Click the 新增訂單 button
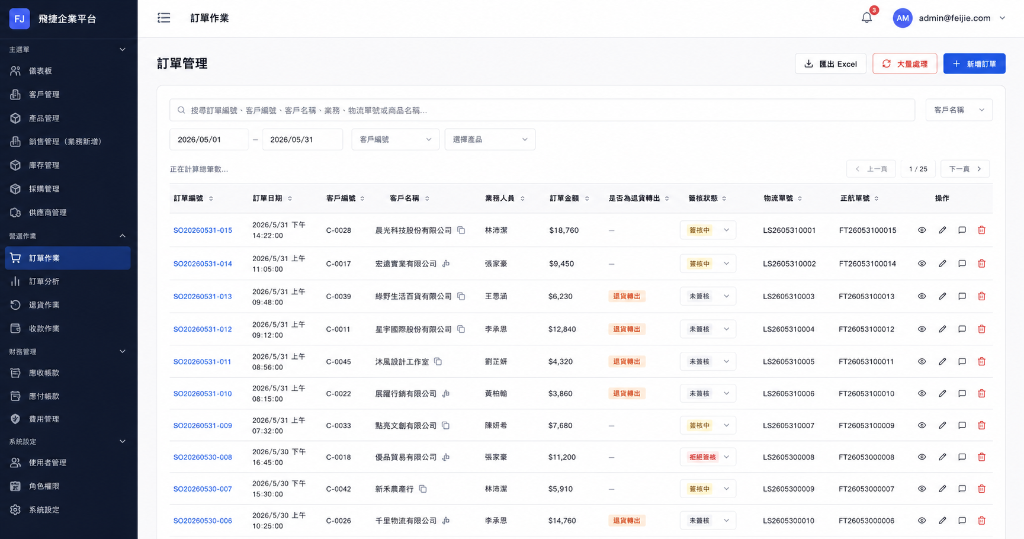 tap(974, 64)
